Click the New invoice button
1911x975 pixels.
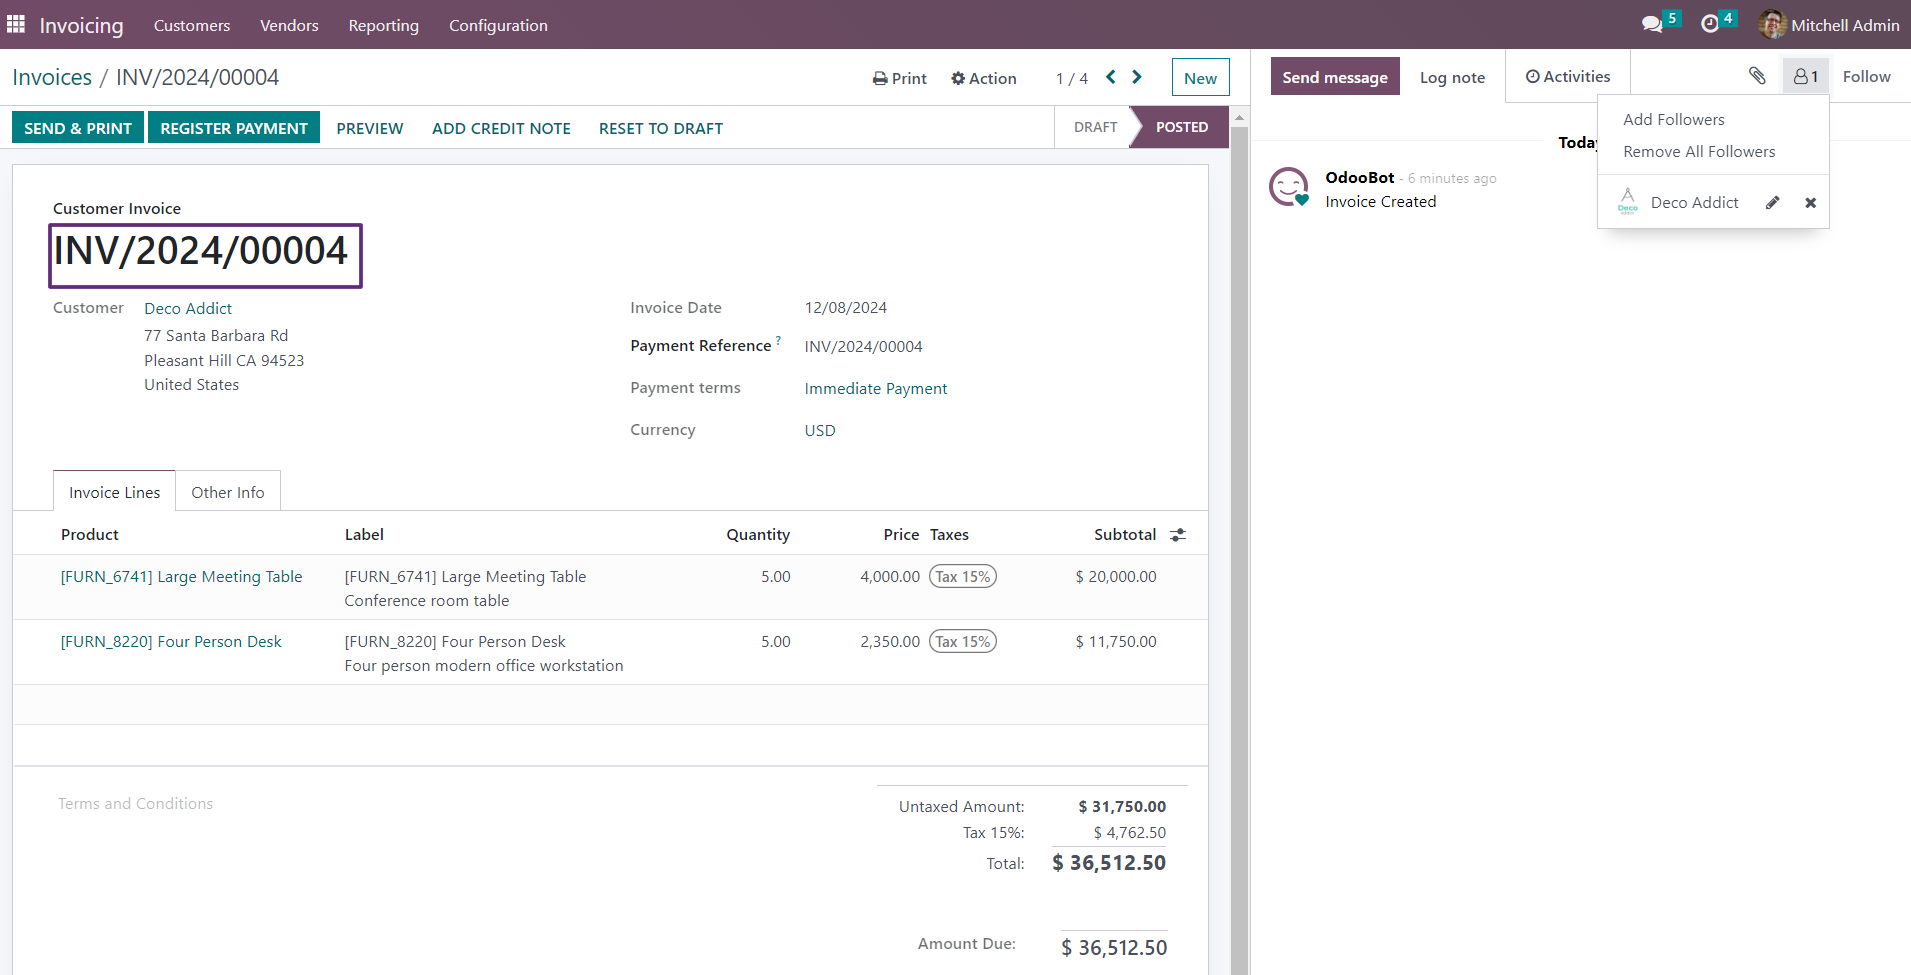pyautogui.click(x=1200, y=78)
